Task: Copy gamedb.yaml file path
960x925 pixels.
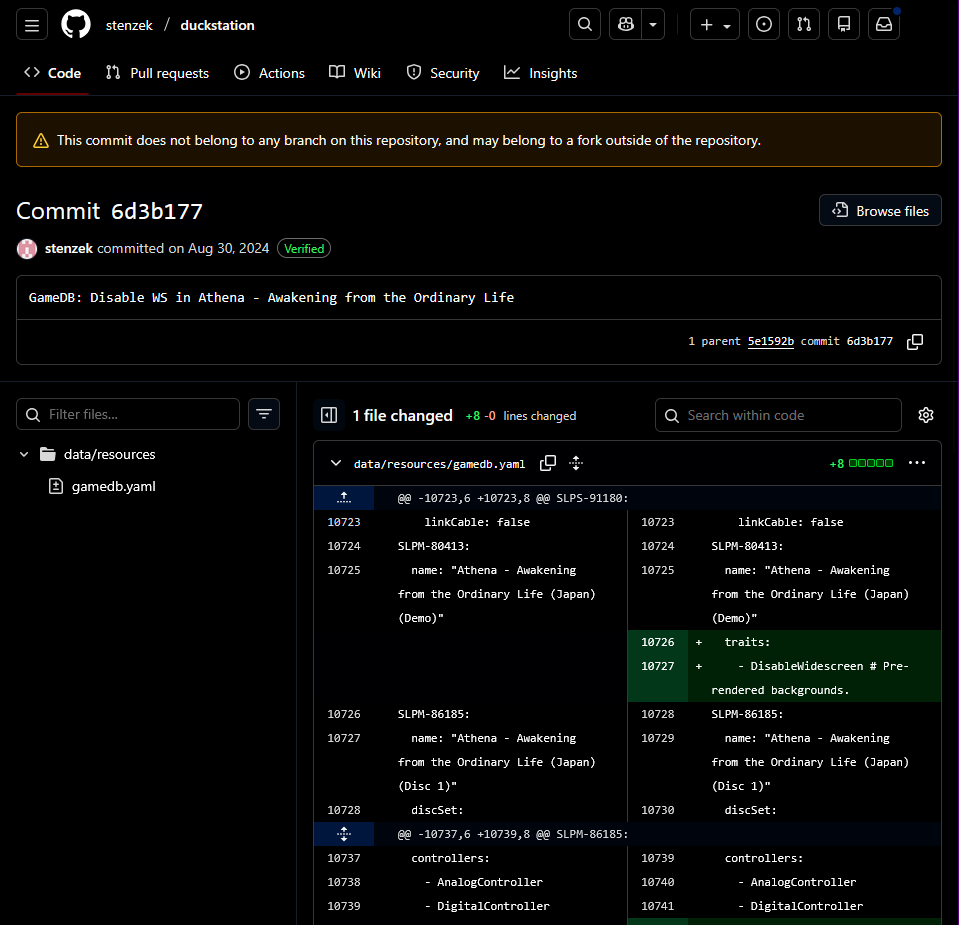Action: click(x=548, y=463)
